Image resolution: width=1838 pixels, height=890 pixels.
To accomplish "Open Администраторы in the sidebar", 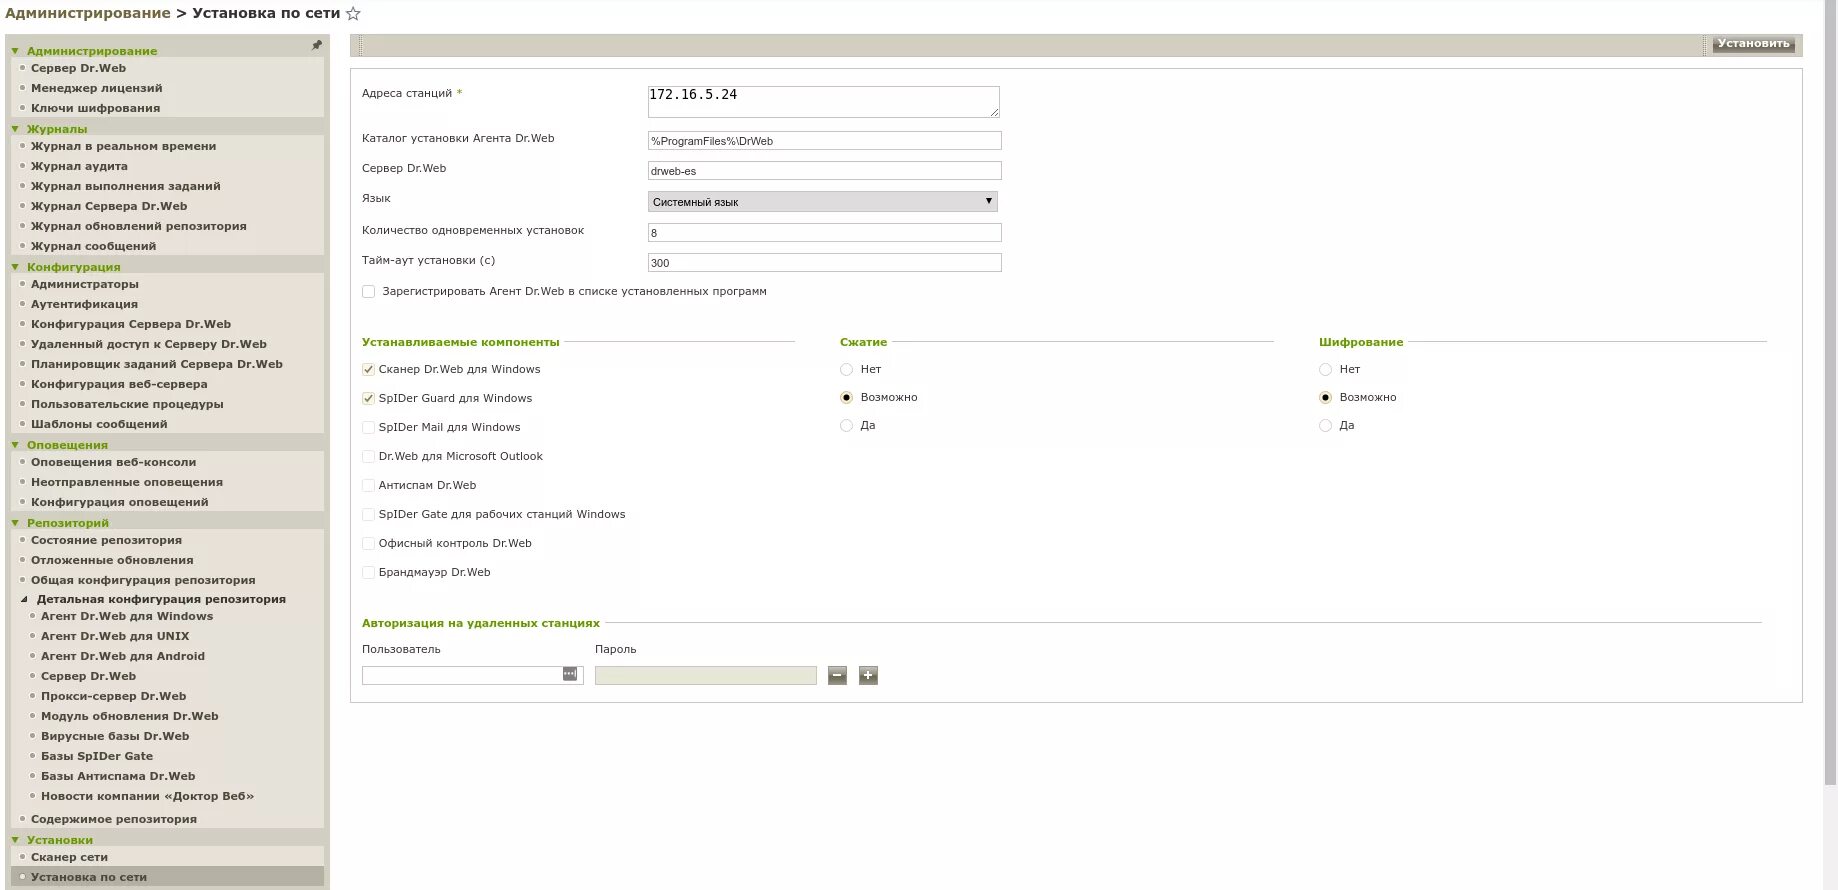I will coord(85,284).
